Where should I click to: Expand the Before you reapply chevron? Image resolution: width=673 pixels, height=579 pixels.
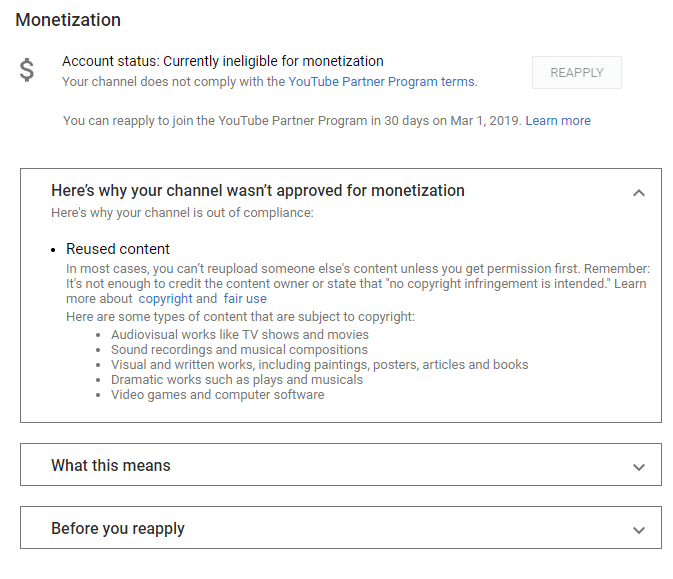coord(639,530)
